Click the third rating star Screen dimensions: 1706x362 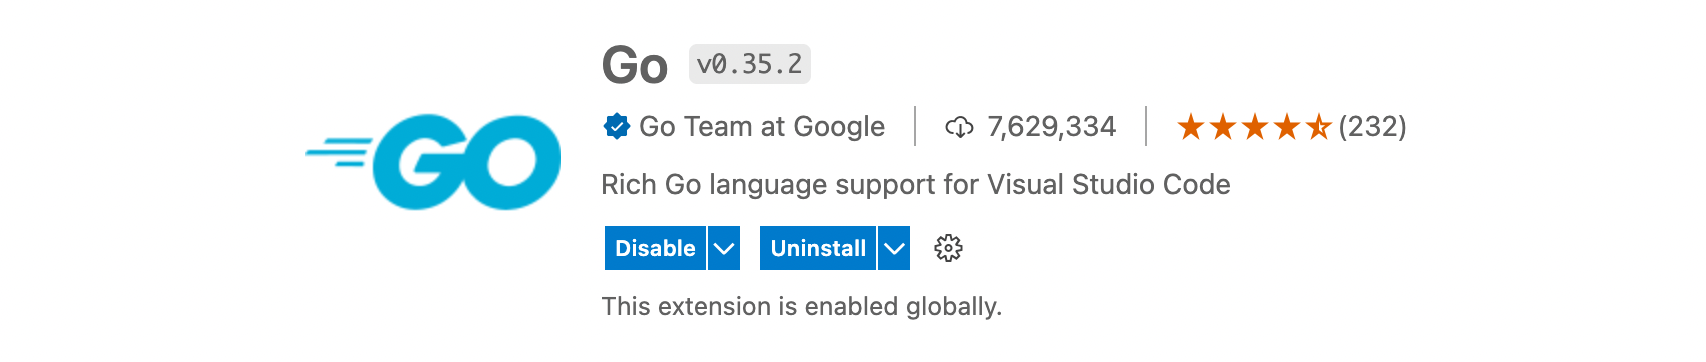point(1254,127)
